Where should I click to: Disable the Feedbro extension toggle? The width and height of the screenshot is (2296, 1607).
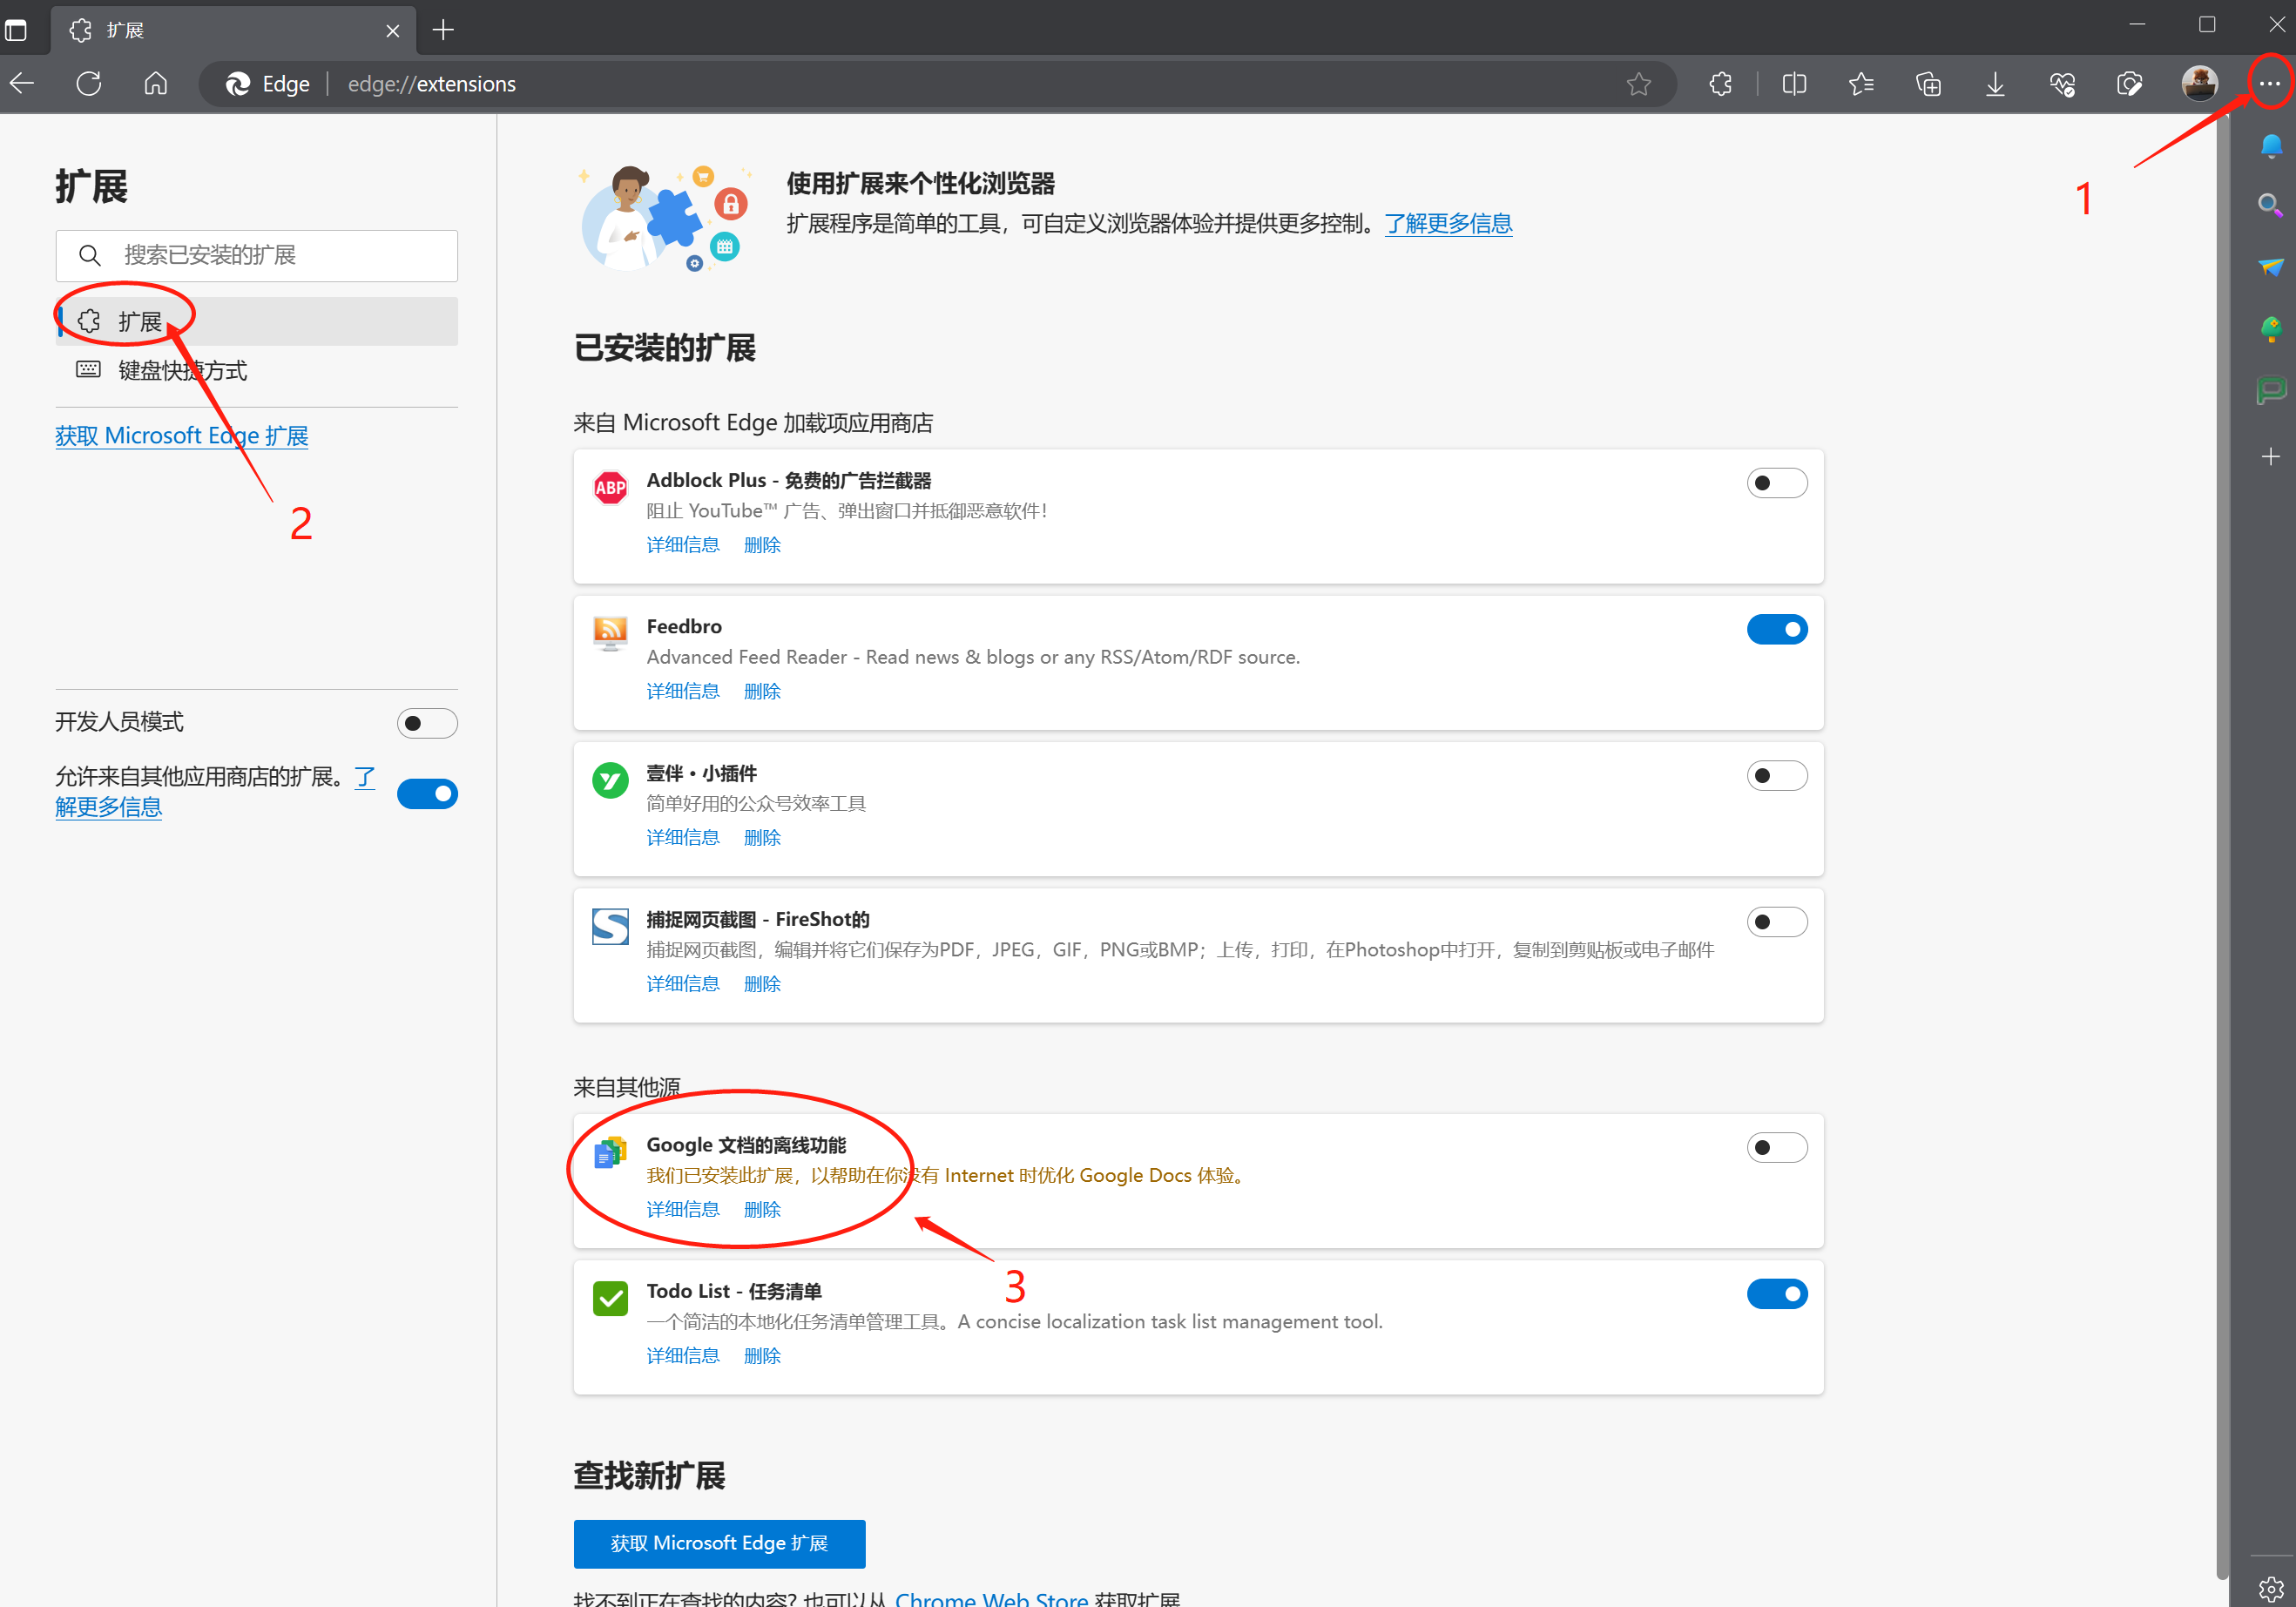click(x=1777, y=629)
